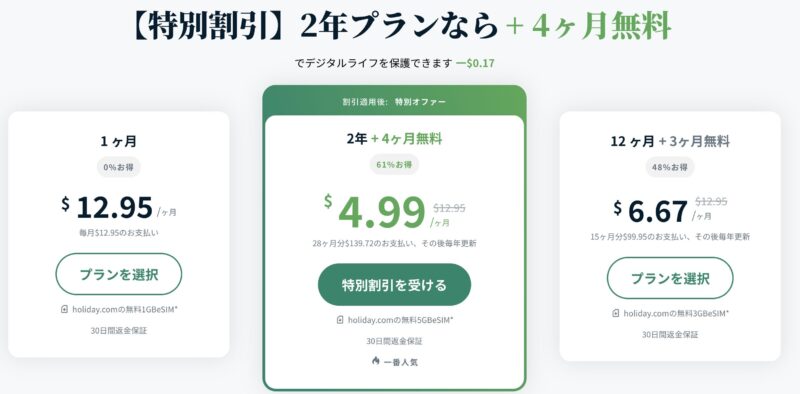Click 12ヶ月 +3ヶ月無料 plan title
This screenshot has width=800, height=394.
[x=670, y=141]
